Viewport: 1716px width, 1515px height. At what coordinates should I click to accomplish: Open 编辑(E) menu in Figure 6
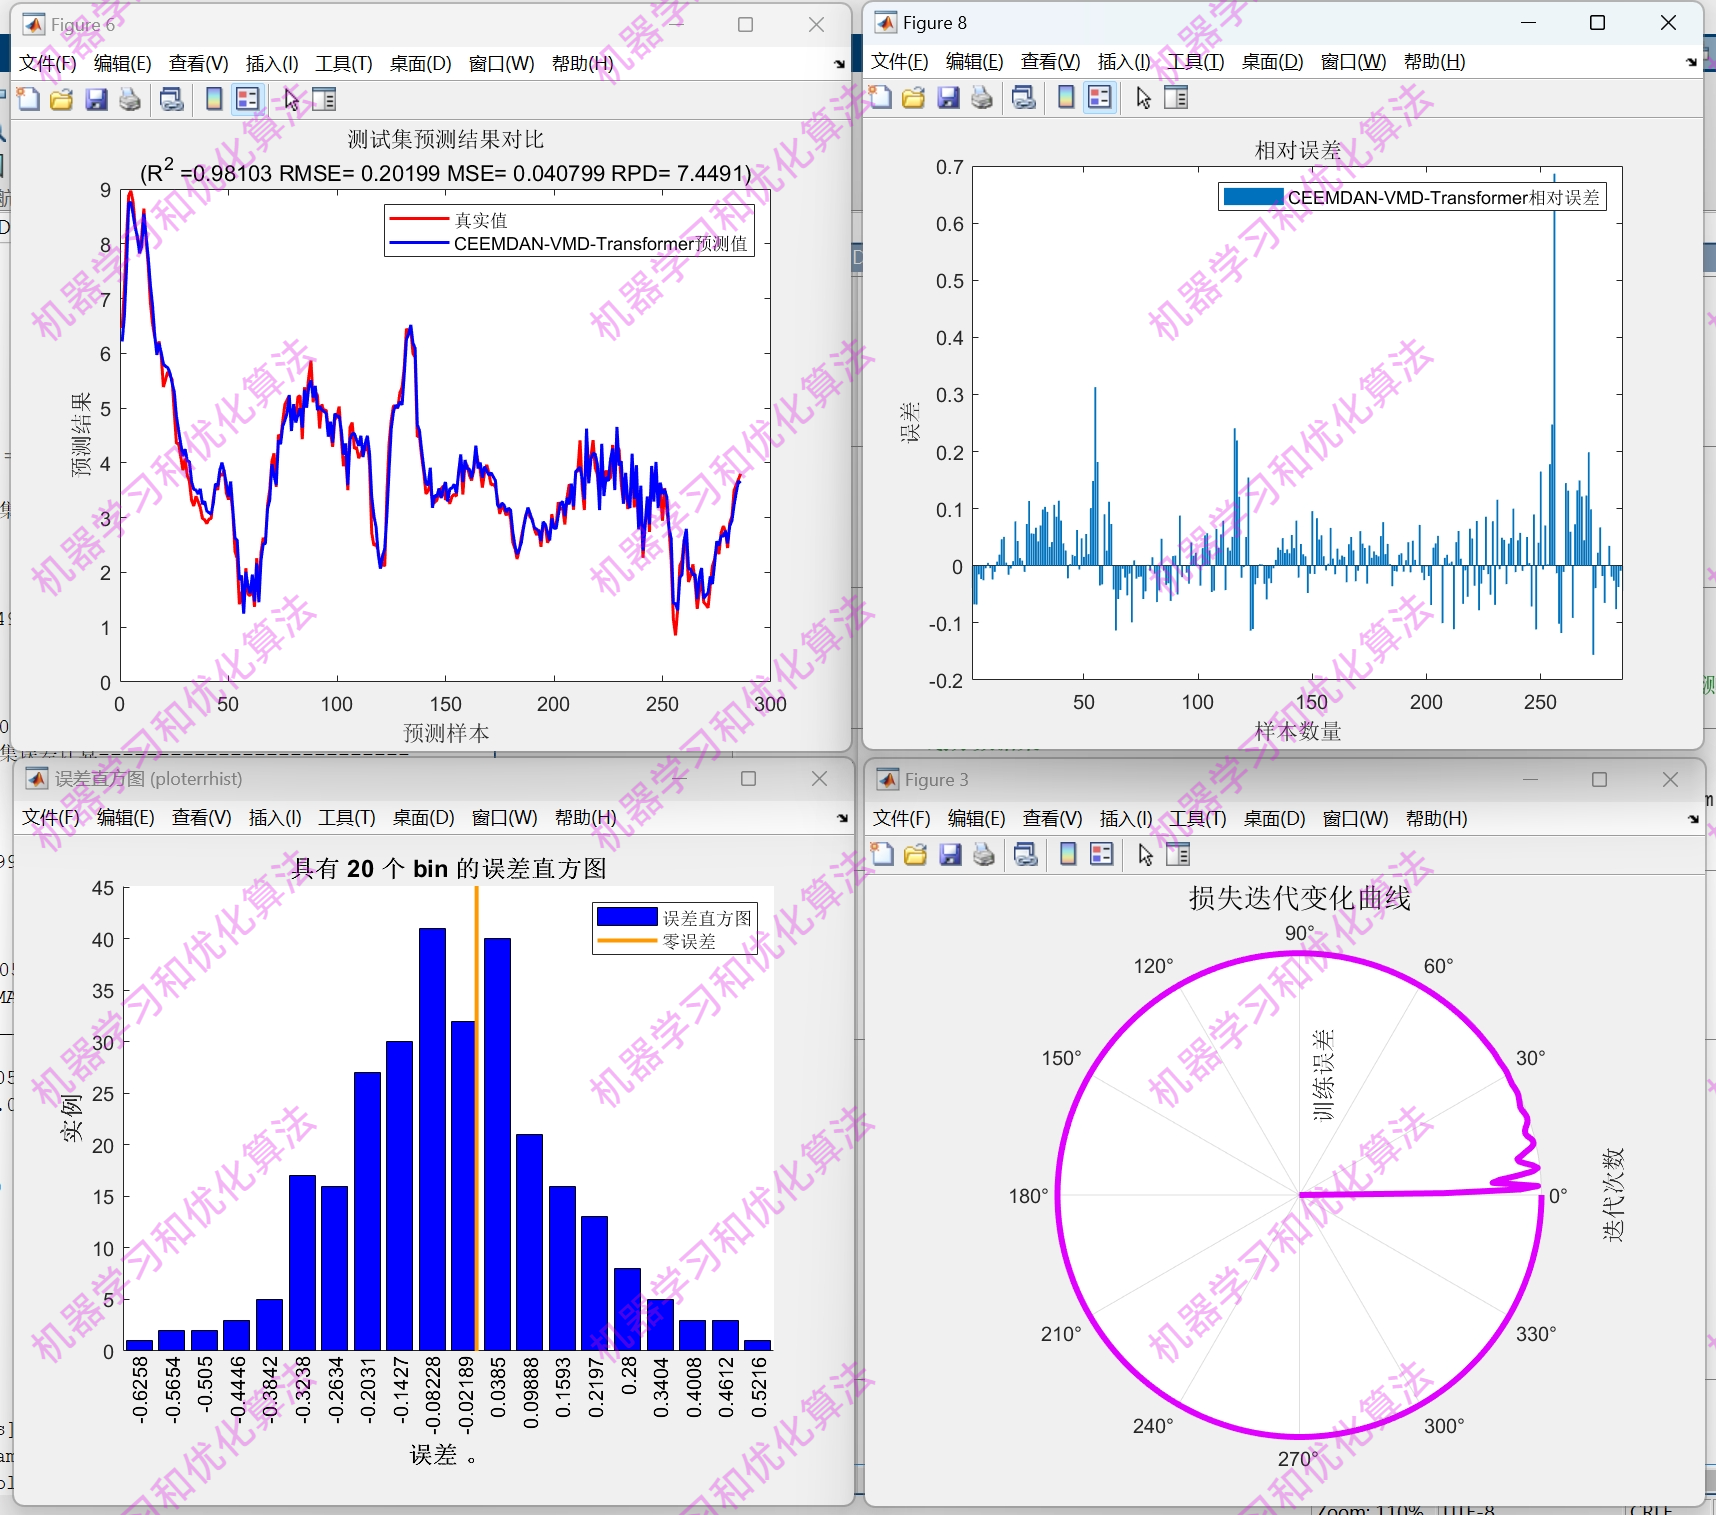(123, 64)
